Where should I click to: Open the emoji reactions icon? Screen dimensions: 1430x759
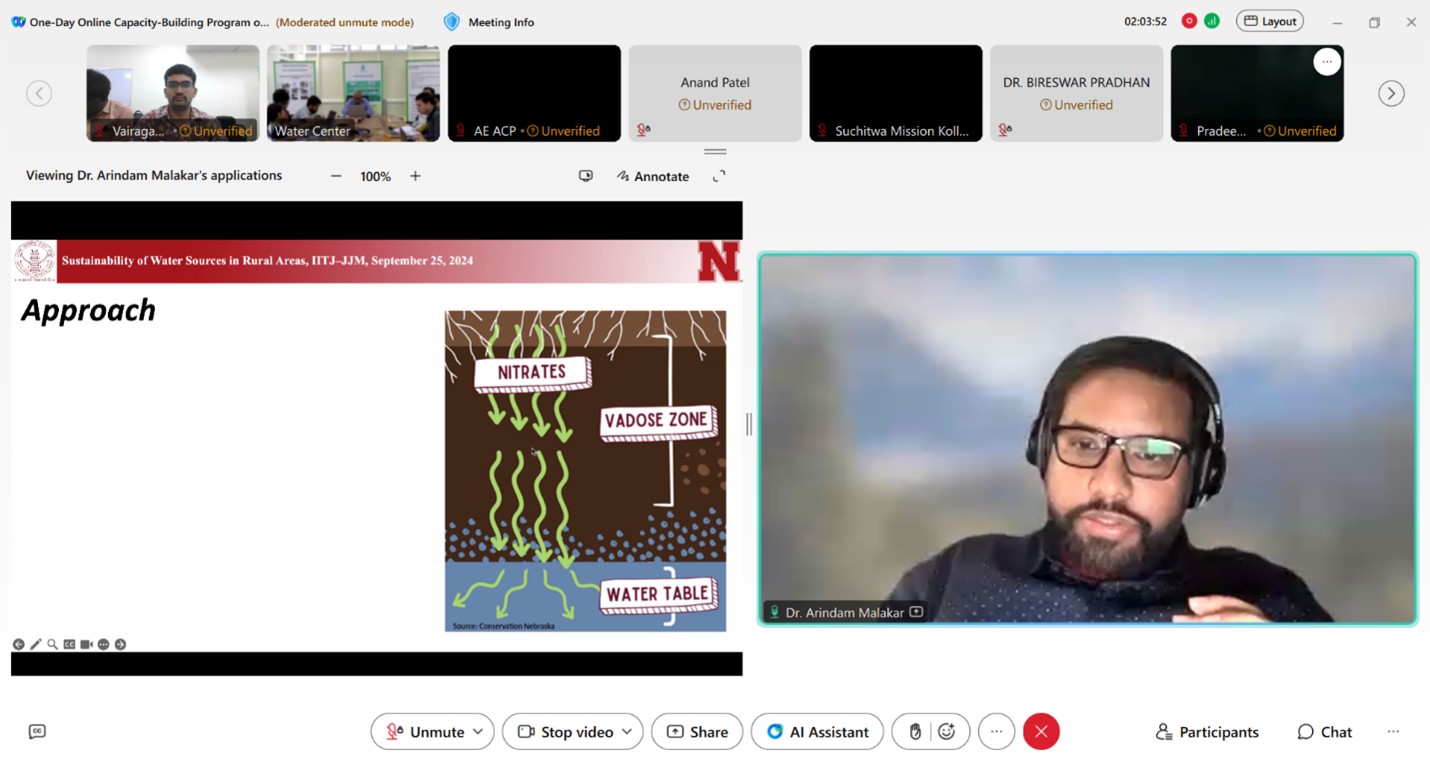(x=947, y=732)
